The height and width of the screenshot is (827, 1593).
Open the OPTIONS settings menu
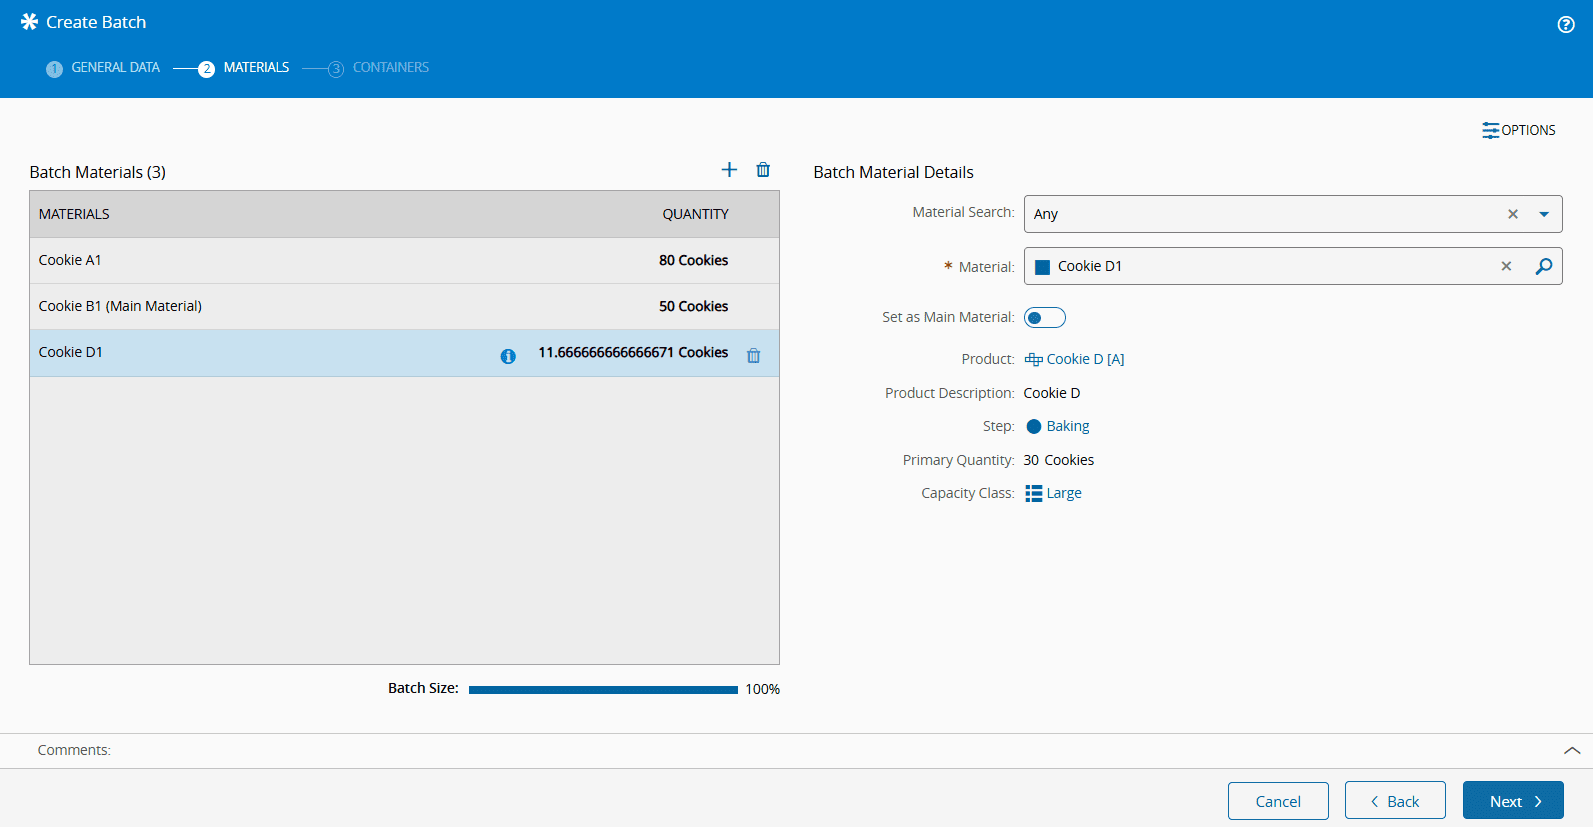pyautogui.click(x=1519, y=130)
